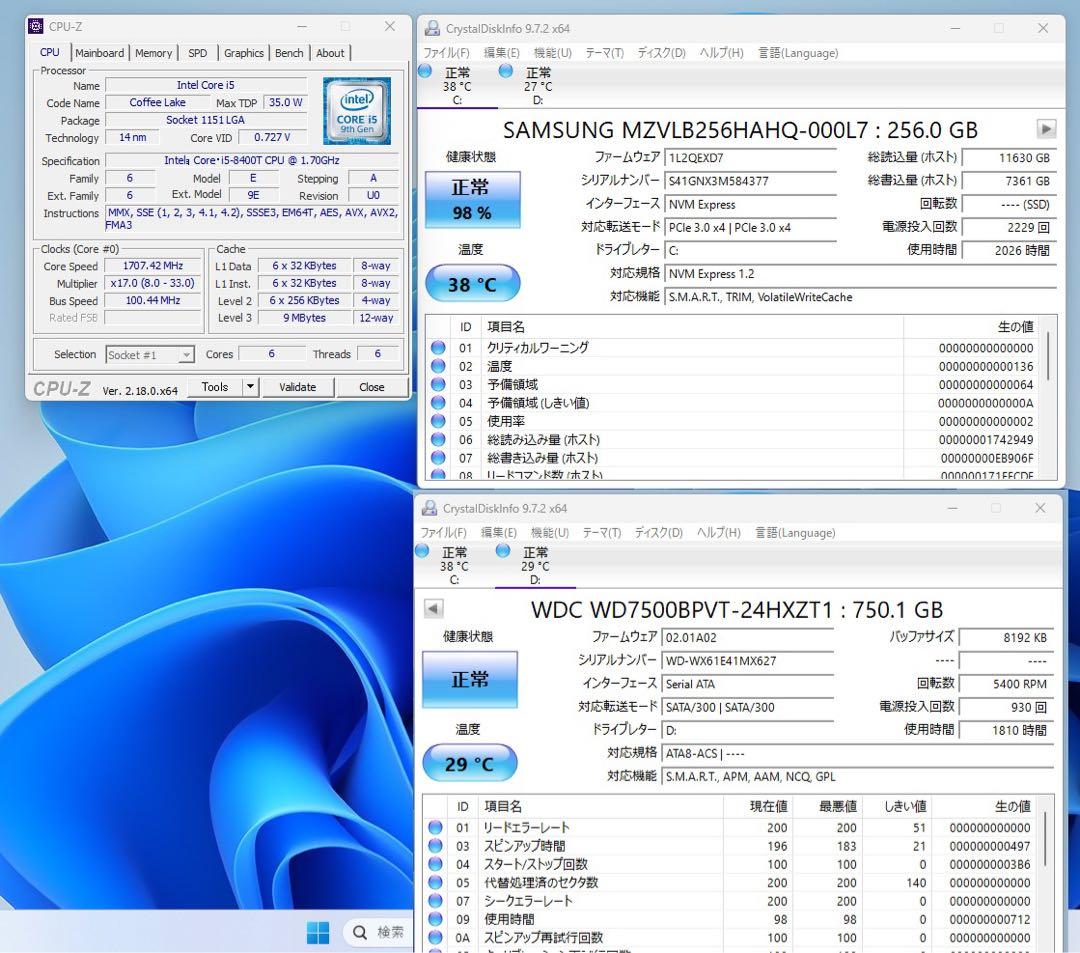Open ディスク(D) menu in upper CrystalDiskInfo window
This screenshot has width=1080, height=953.
point(661,53)
